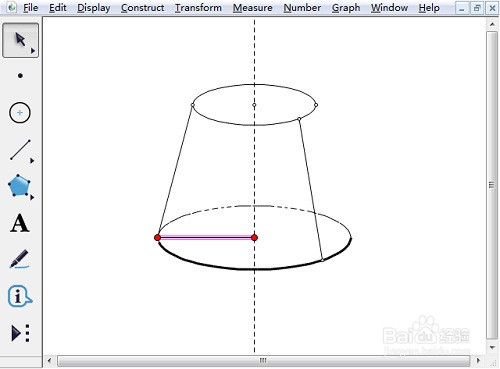Click the Sketchpad document icon in menu bar

(x=12, y=7)
